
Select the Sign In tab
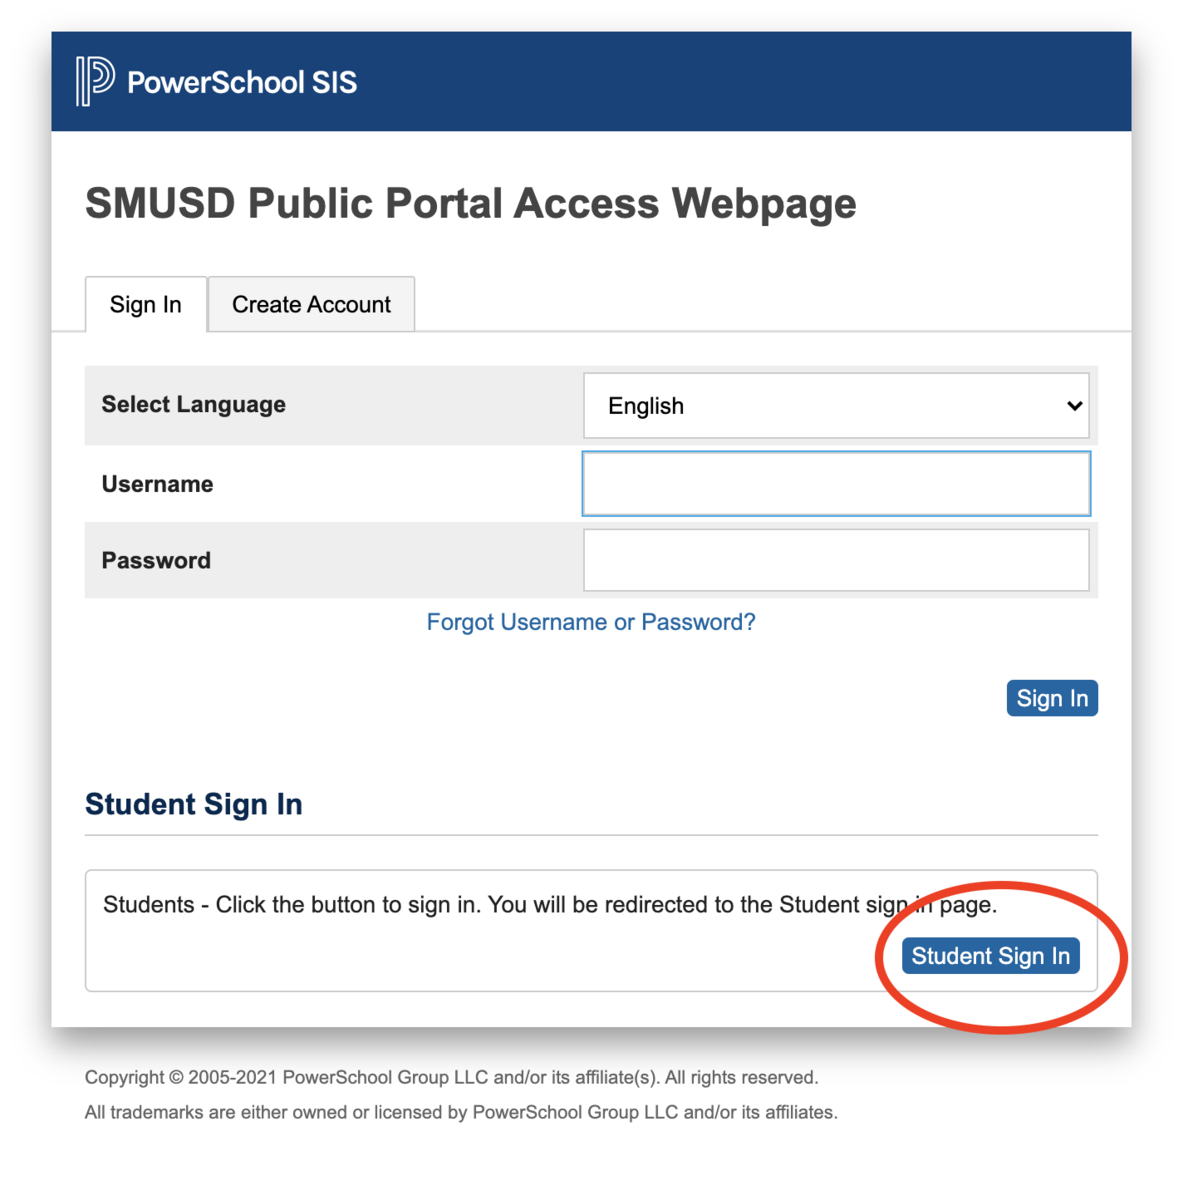[145, 304]
